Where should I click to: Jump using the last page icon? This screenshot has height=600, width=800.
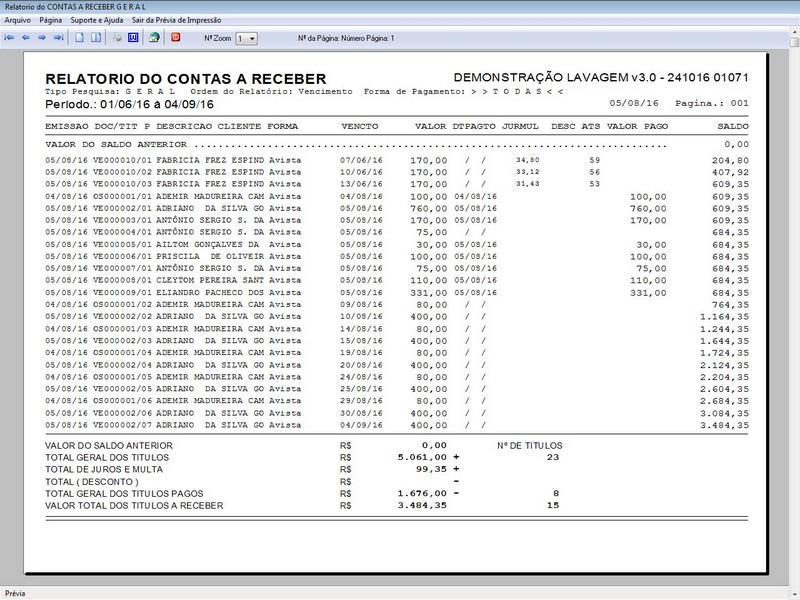56,38
